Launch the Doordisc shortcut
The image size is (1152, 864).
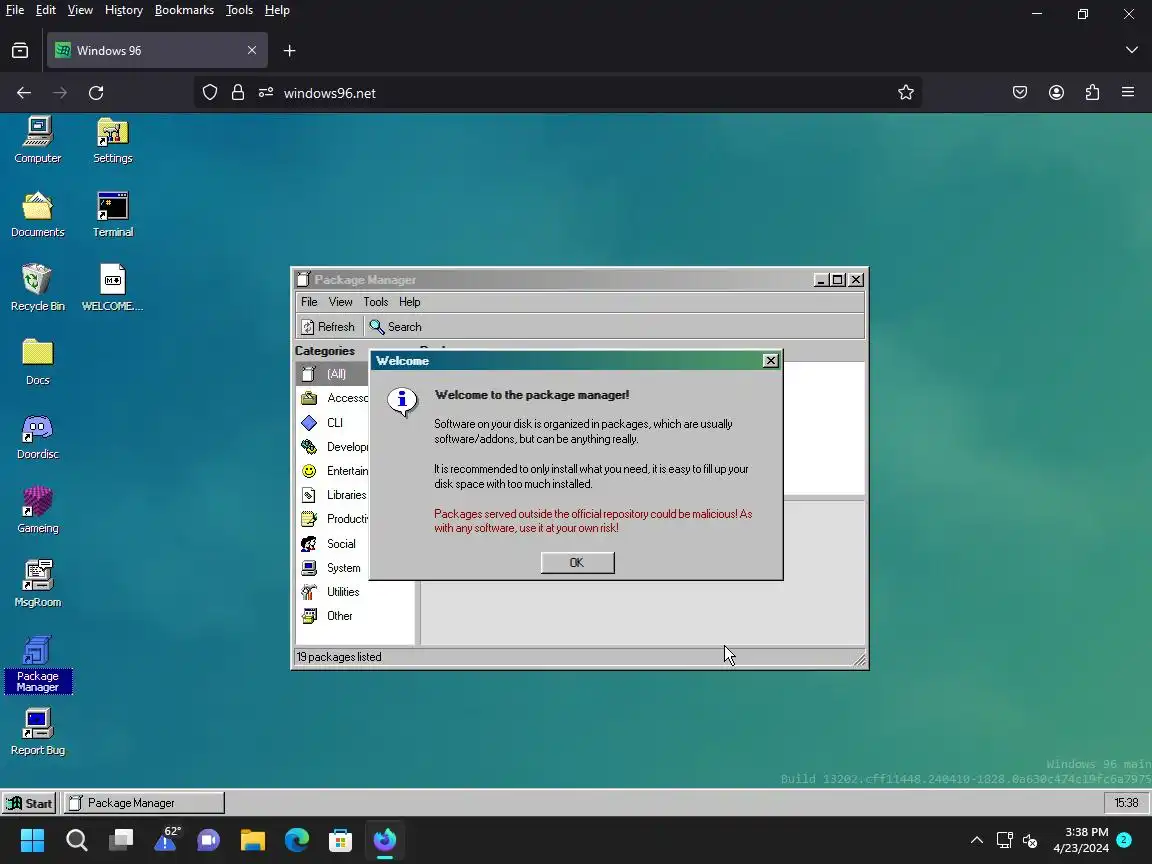37,436
